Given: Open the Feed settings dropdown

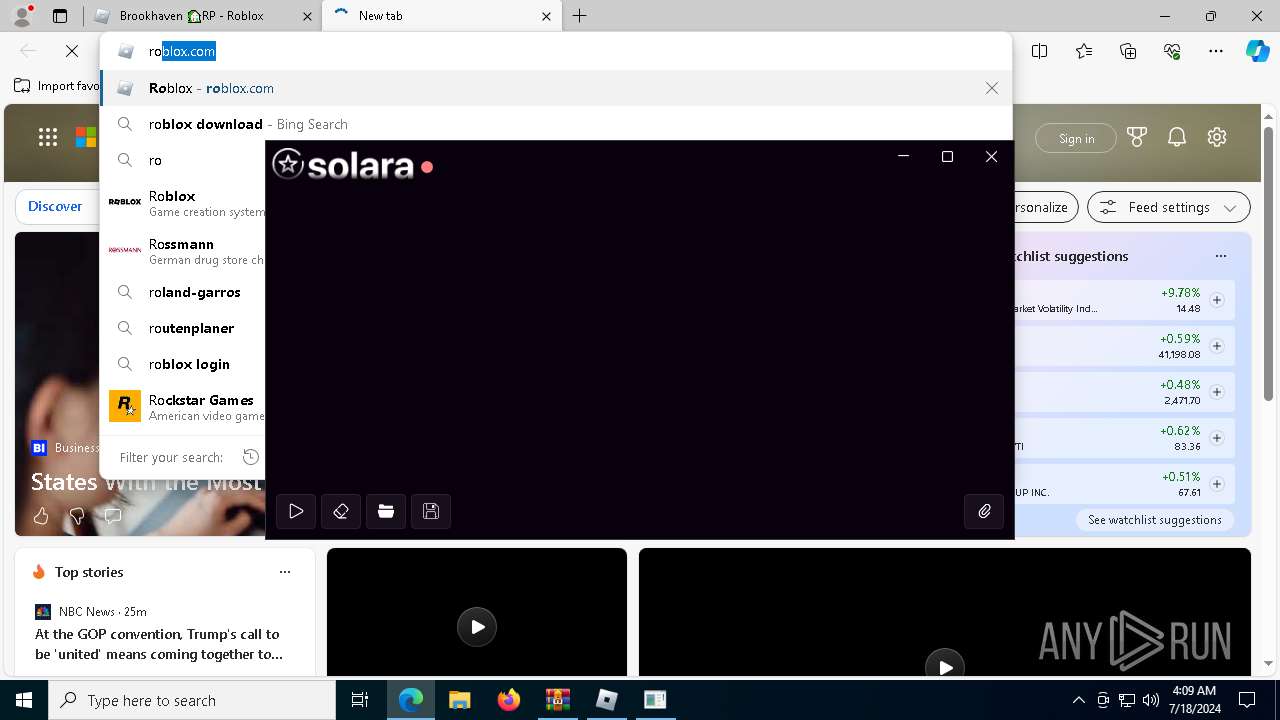Looking at the screenshot, I should tap(1168, 207).
